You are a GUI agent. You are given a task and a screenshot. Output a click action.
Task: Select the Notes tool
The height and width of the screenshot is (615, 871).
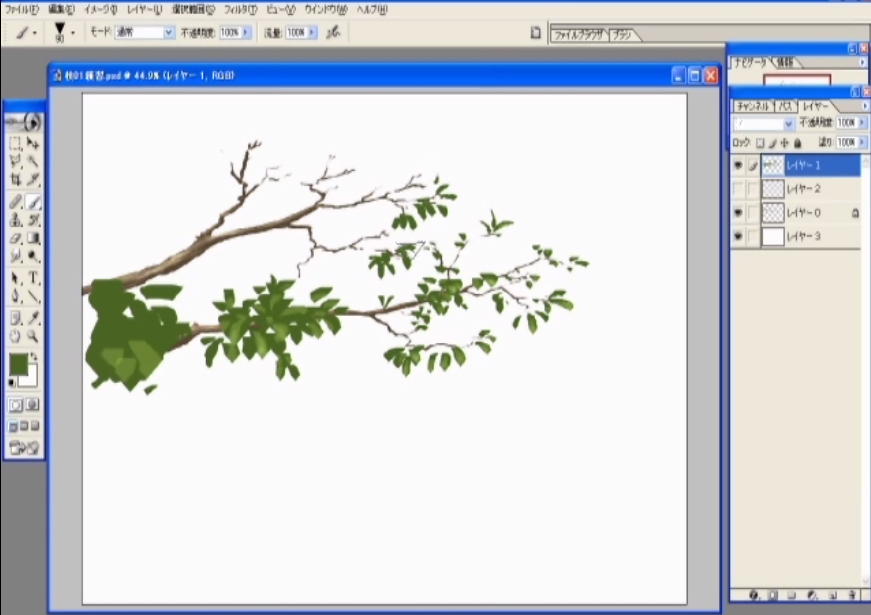tap(16, 318)
